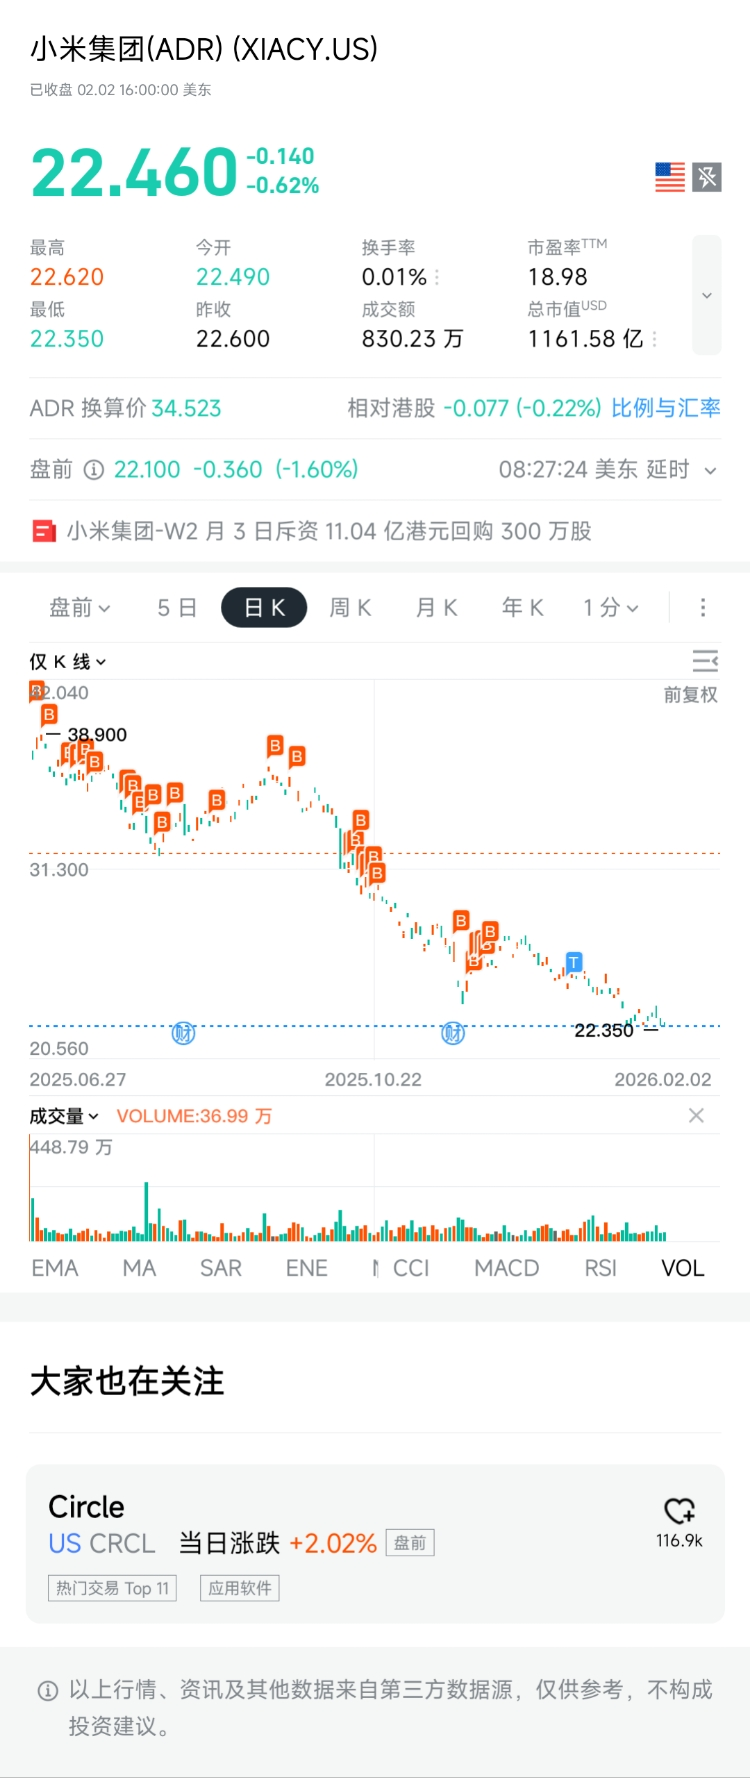Open the 成交量 indicator dropdown

(x=64, y=1116)
